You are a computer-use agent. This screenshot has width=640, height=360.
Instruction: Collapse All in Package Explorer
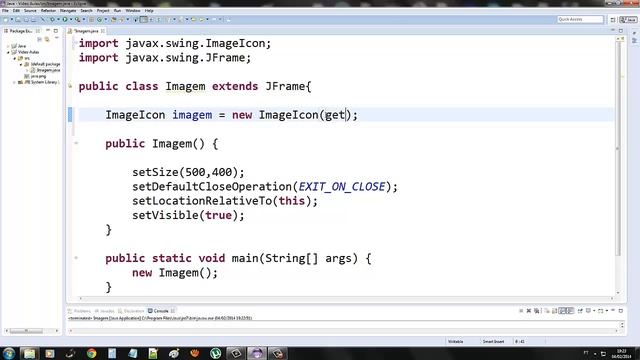(40, 39)
